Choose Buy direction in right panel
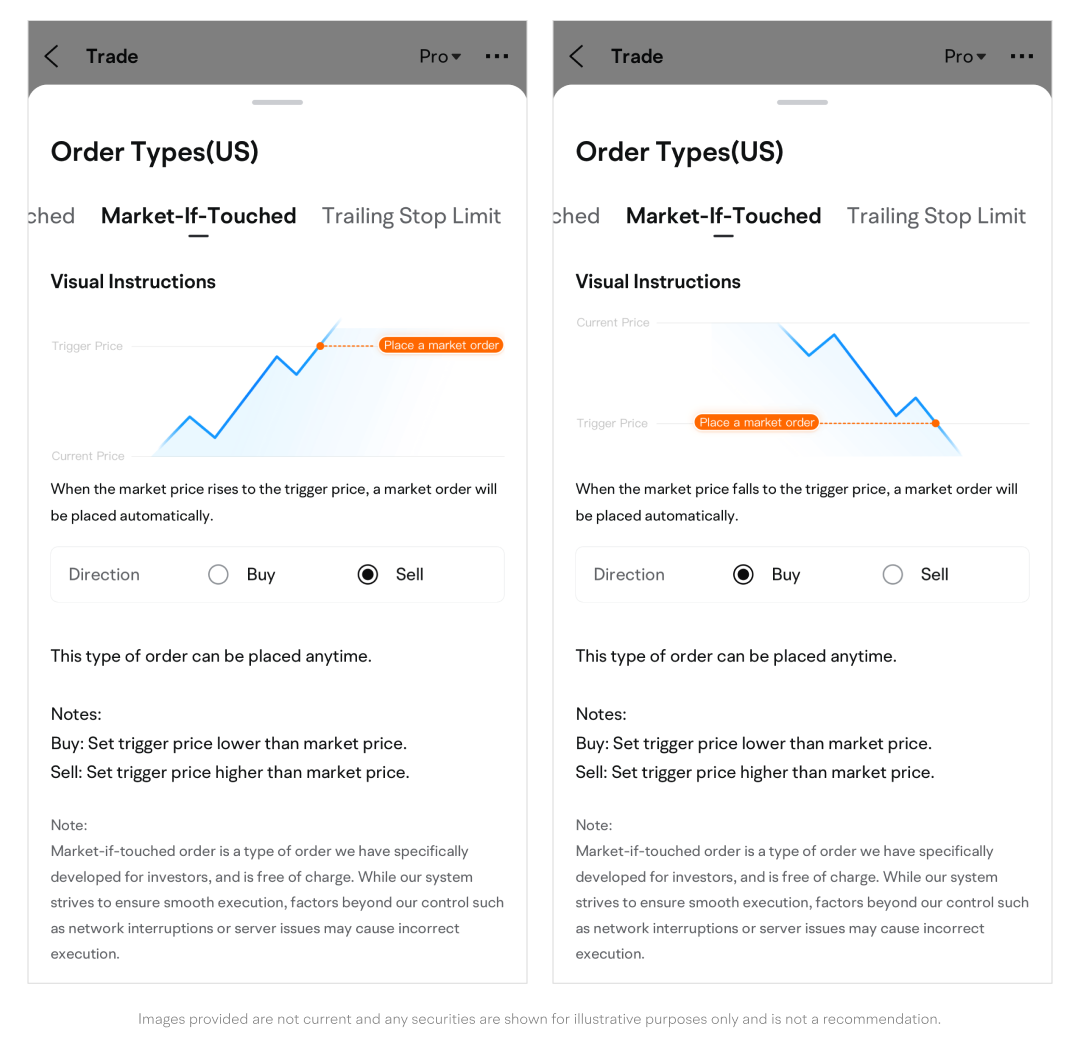The height and width of the screenshot is (1049, 1080). coord(743,574)
